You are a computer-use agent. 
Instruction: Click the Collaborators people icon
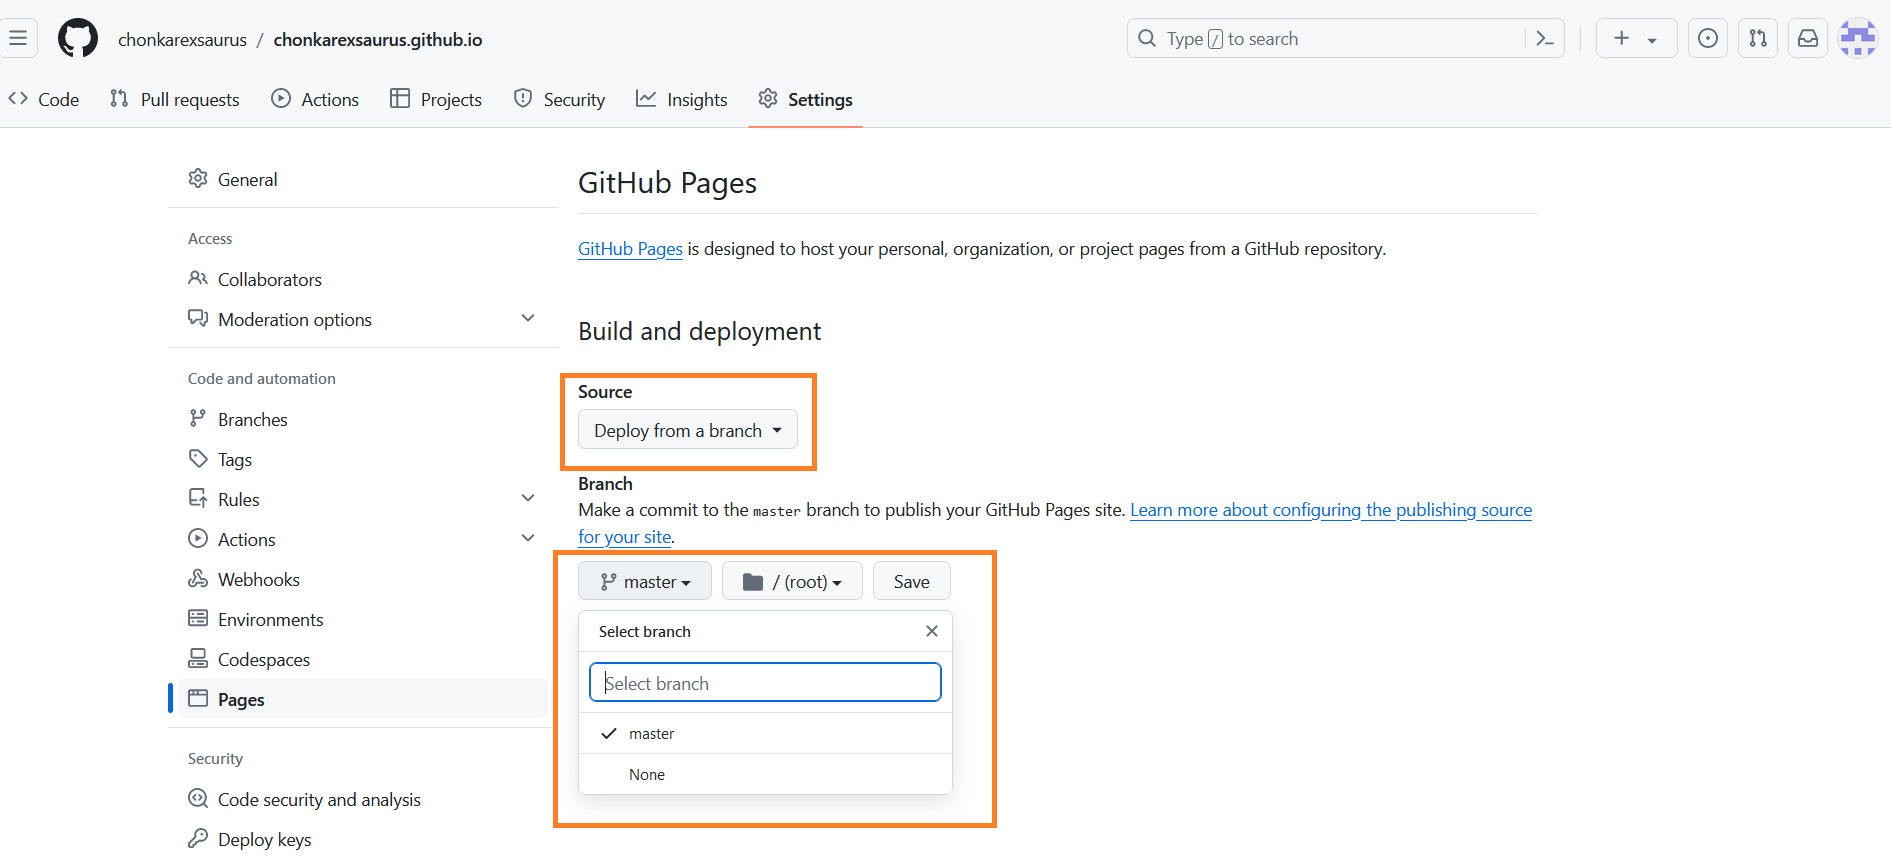tap(198, 279)
